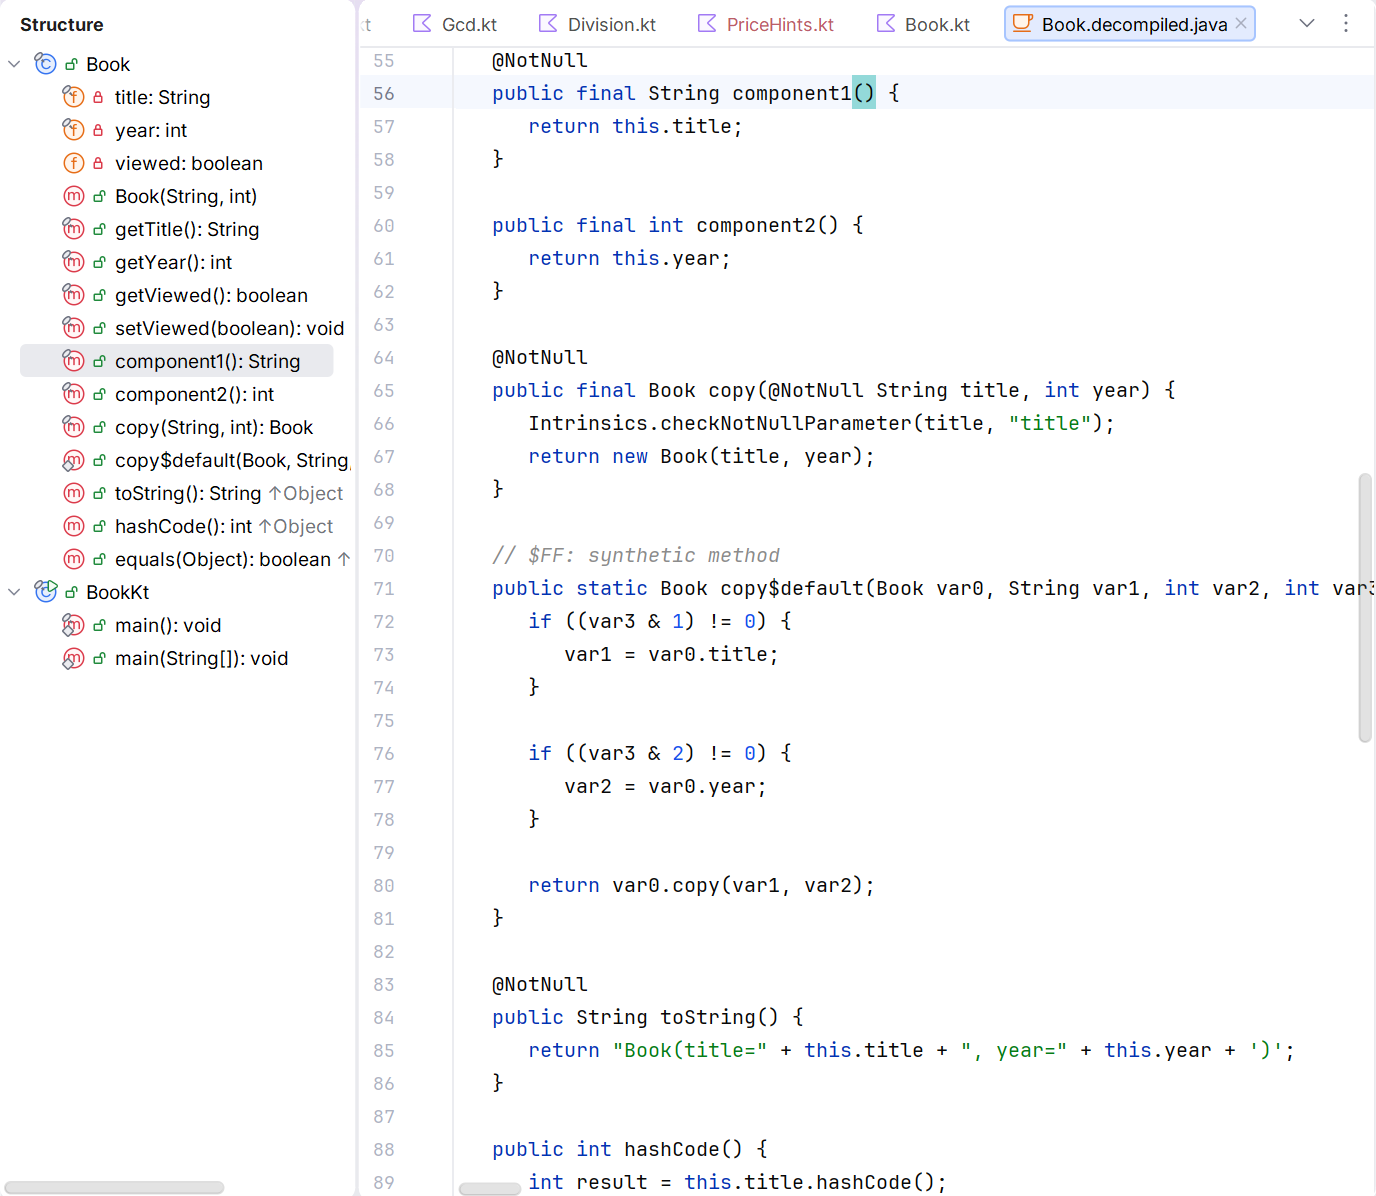Image resolution: width=1376 pixels, height=1196 pixels.
Task: Click the method icon of main(String[])
Action: (x=73, y=658)
